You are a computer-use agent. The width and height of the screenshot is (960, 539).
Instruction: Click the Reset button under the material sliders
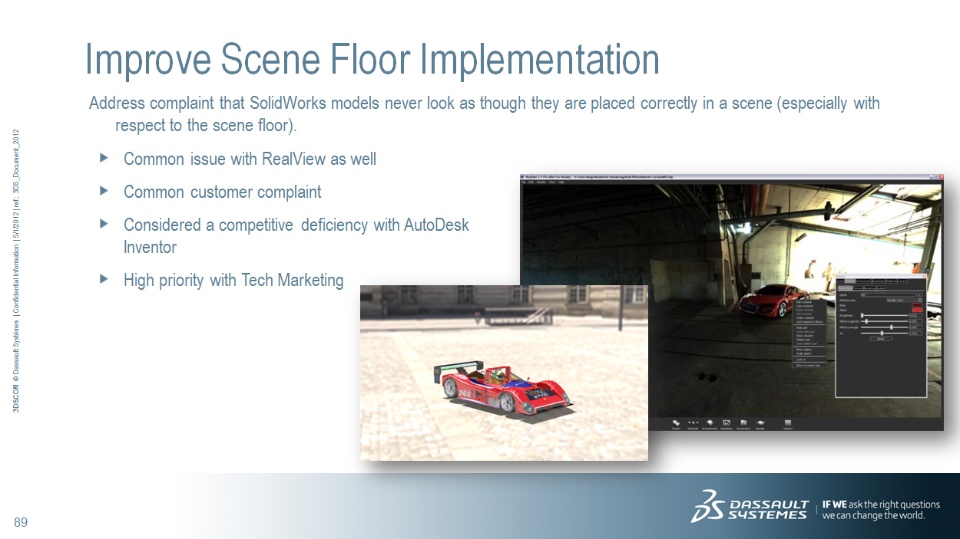881,339
